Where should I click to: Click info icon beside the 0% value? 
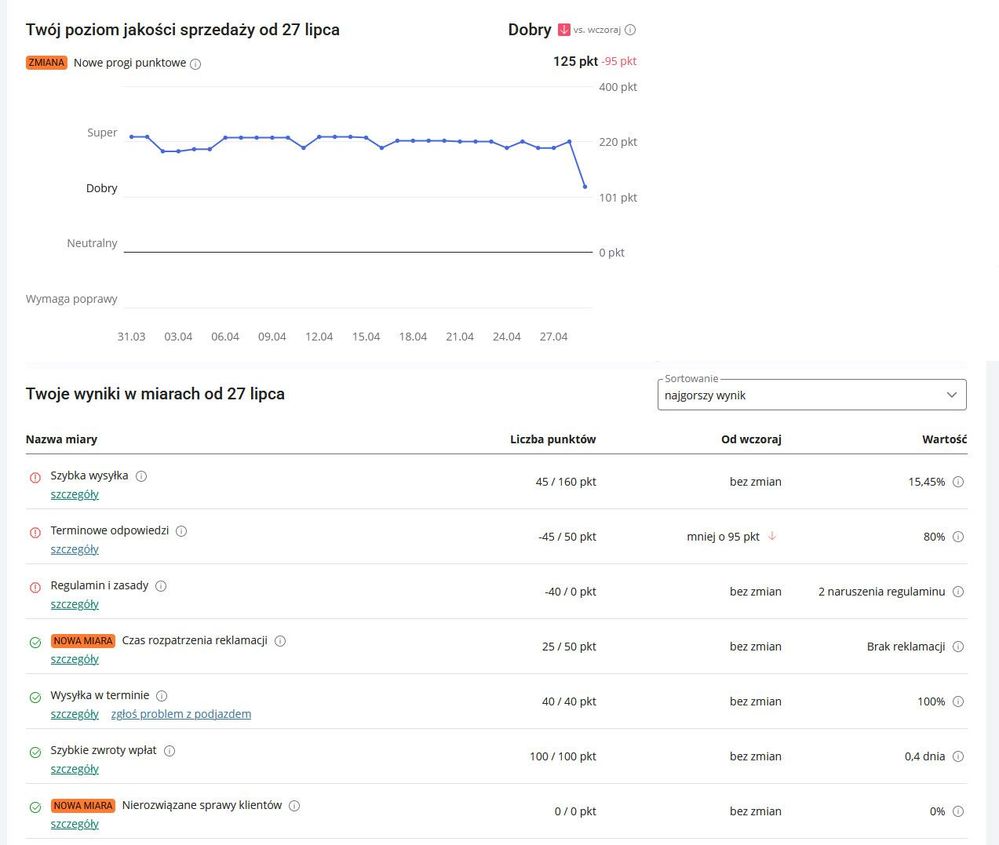tap(958, 811)
